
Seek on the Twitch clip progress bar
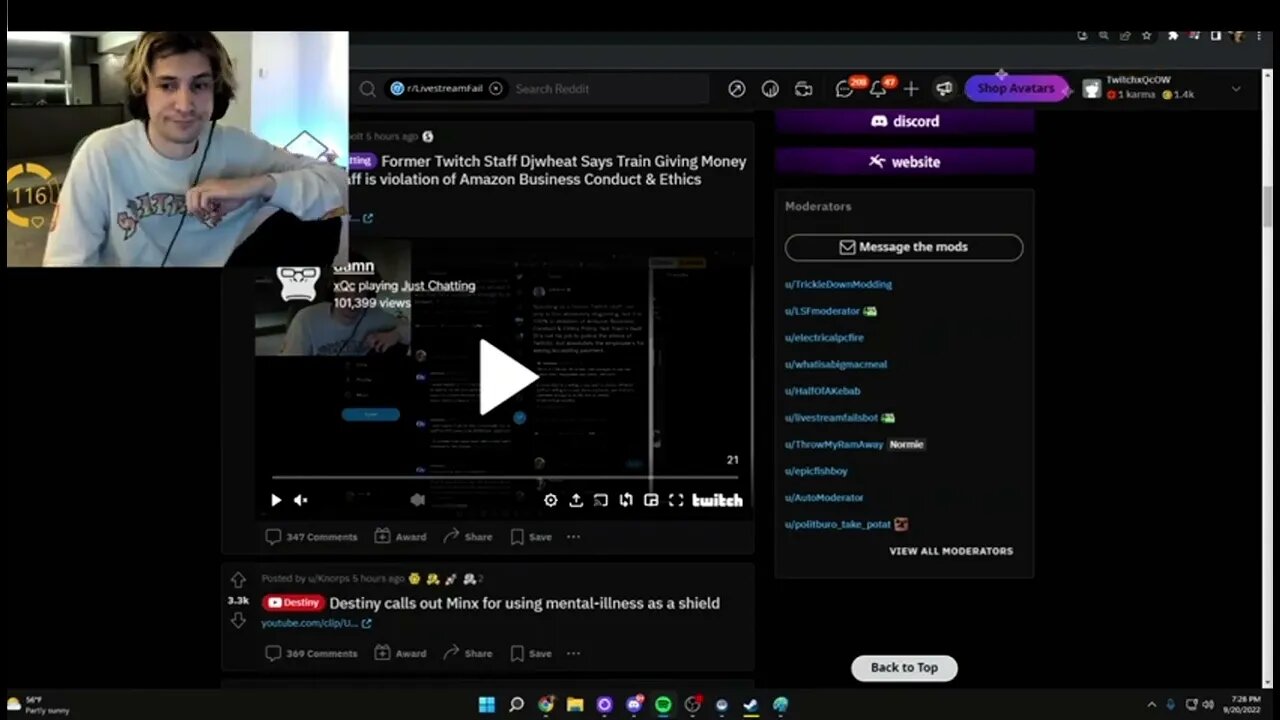(x=506, y=478)
